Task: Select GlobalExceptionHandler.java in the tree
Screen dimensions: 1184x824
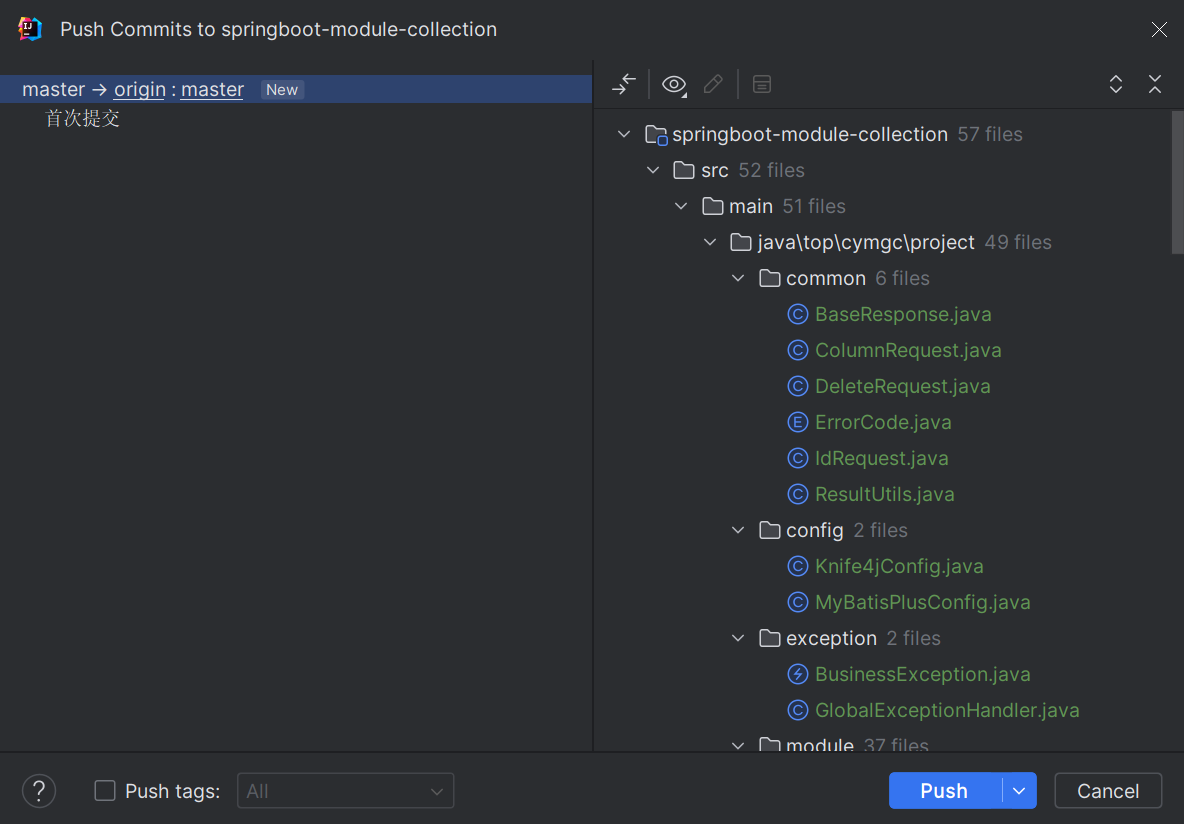Action: pos(947,710)
